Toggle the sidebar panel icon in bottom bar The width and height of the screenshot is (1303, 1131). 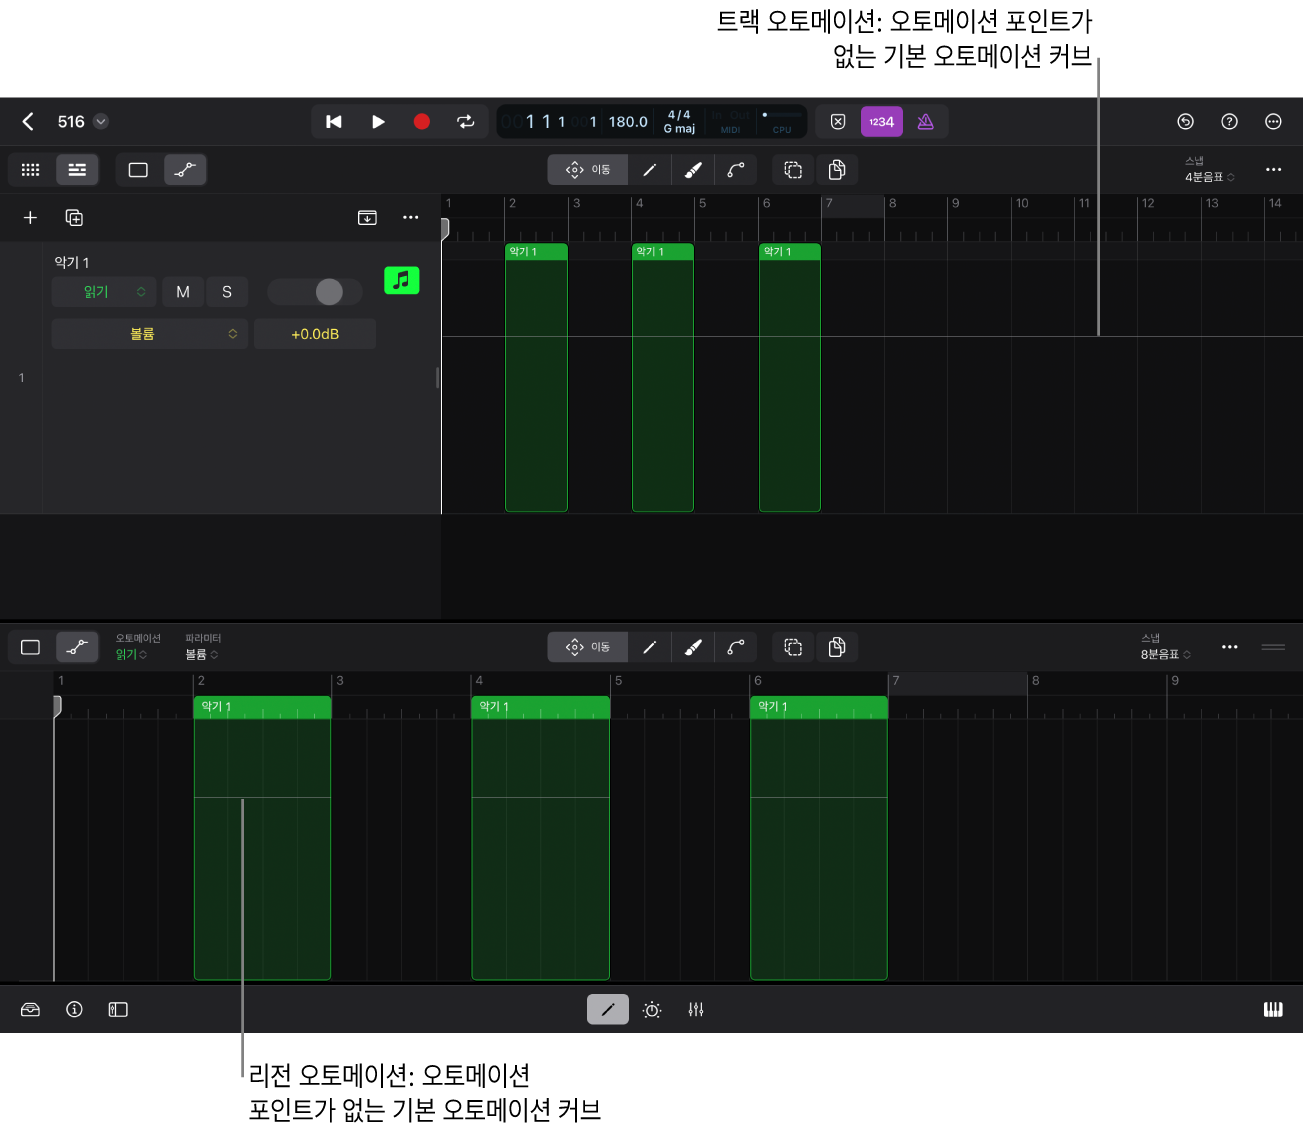click(x=118, y=1009)
